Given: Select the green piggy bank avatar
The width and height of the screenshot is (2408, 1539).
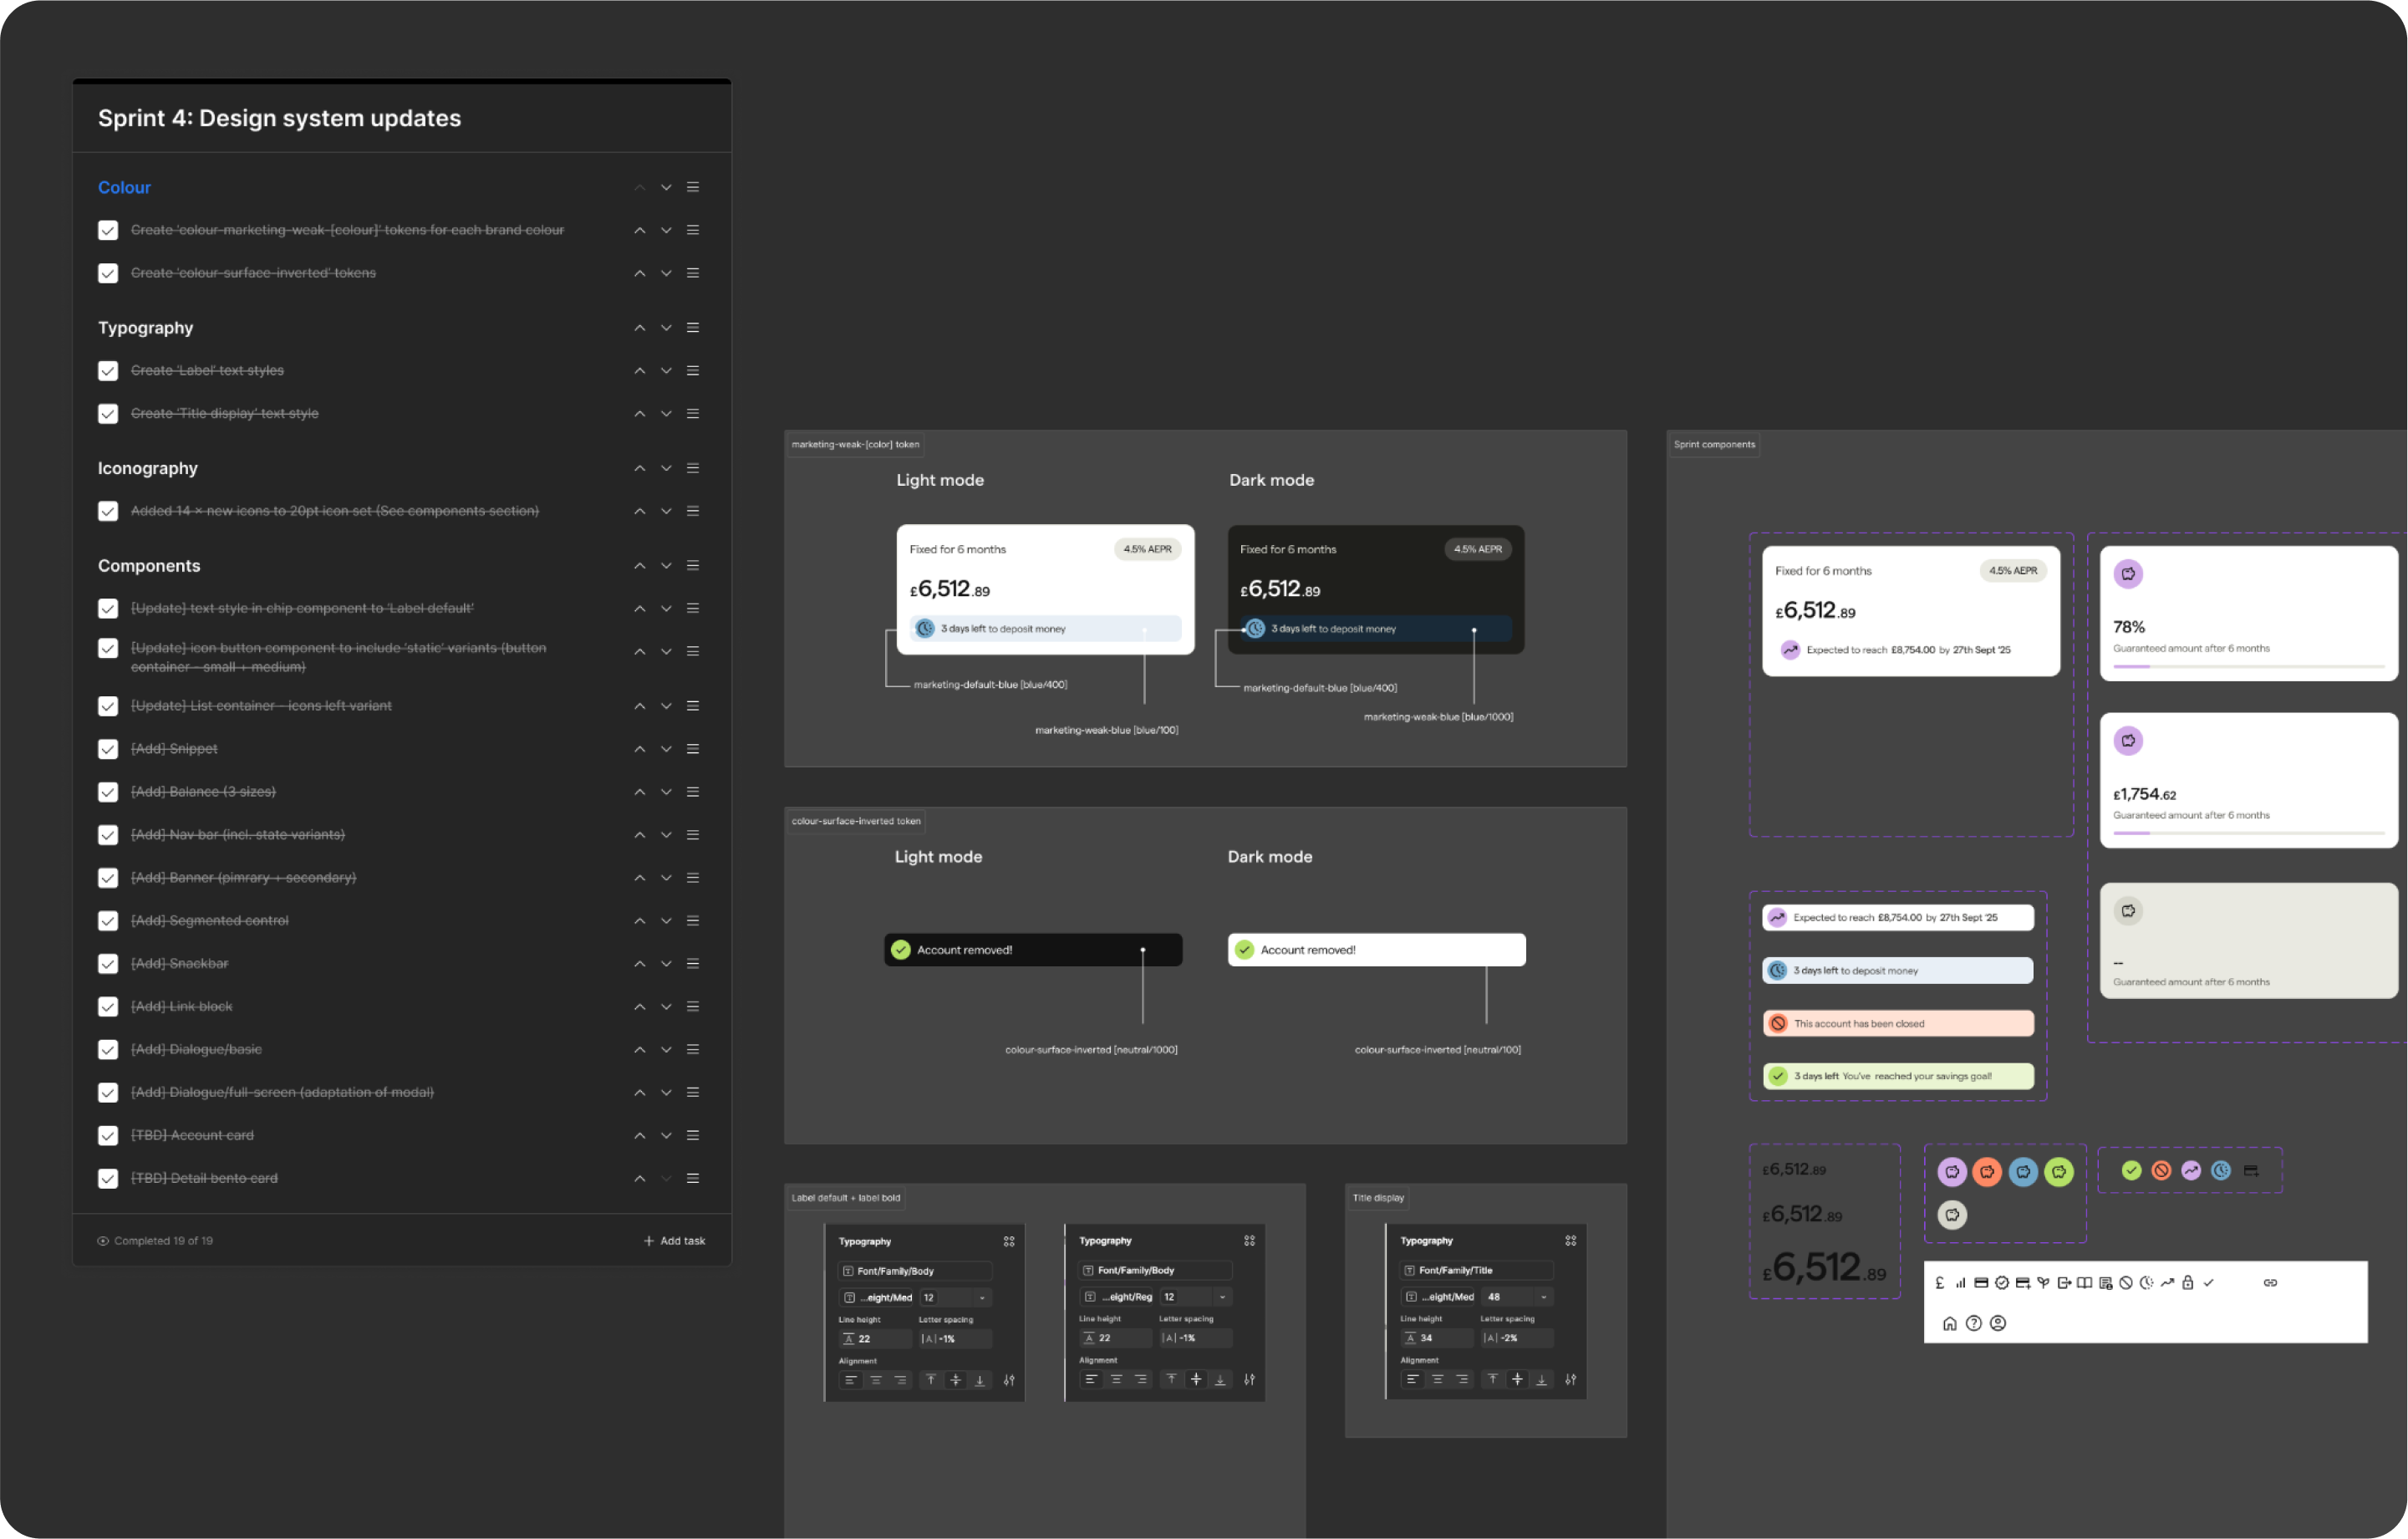Looking at the screenshot, I should [2059, 1172].
